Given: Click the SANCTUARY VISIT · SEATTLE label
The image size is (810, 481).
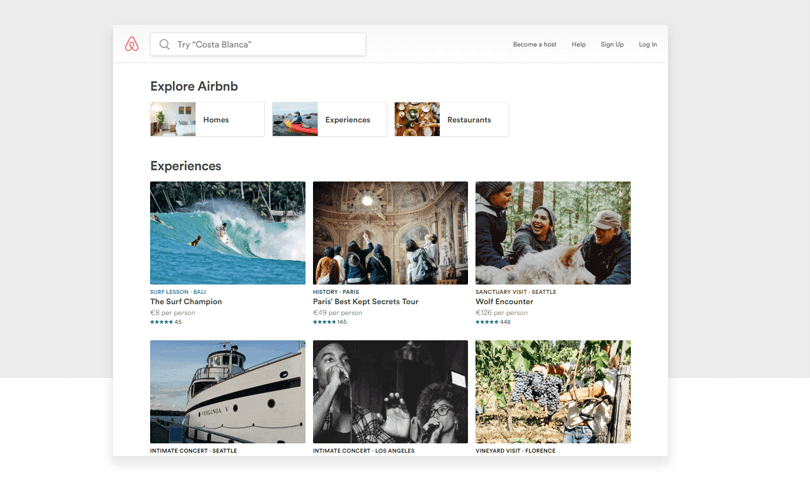Looking at the screenshot, I should [x=516, y=292].
